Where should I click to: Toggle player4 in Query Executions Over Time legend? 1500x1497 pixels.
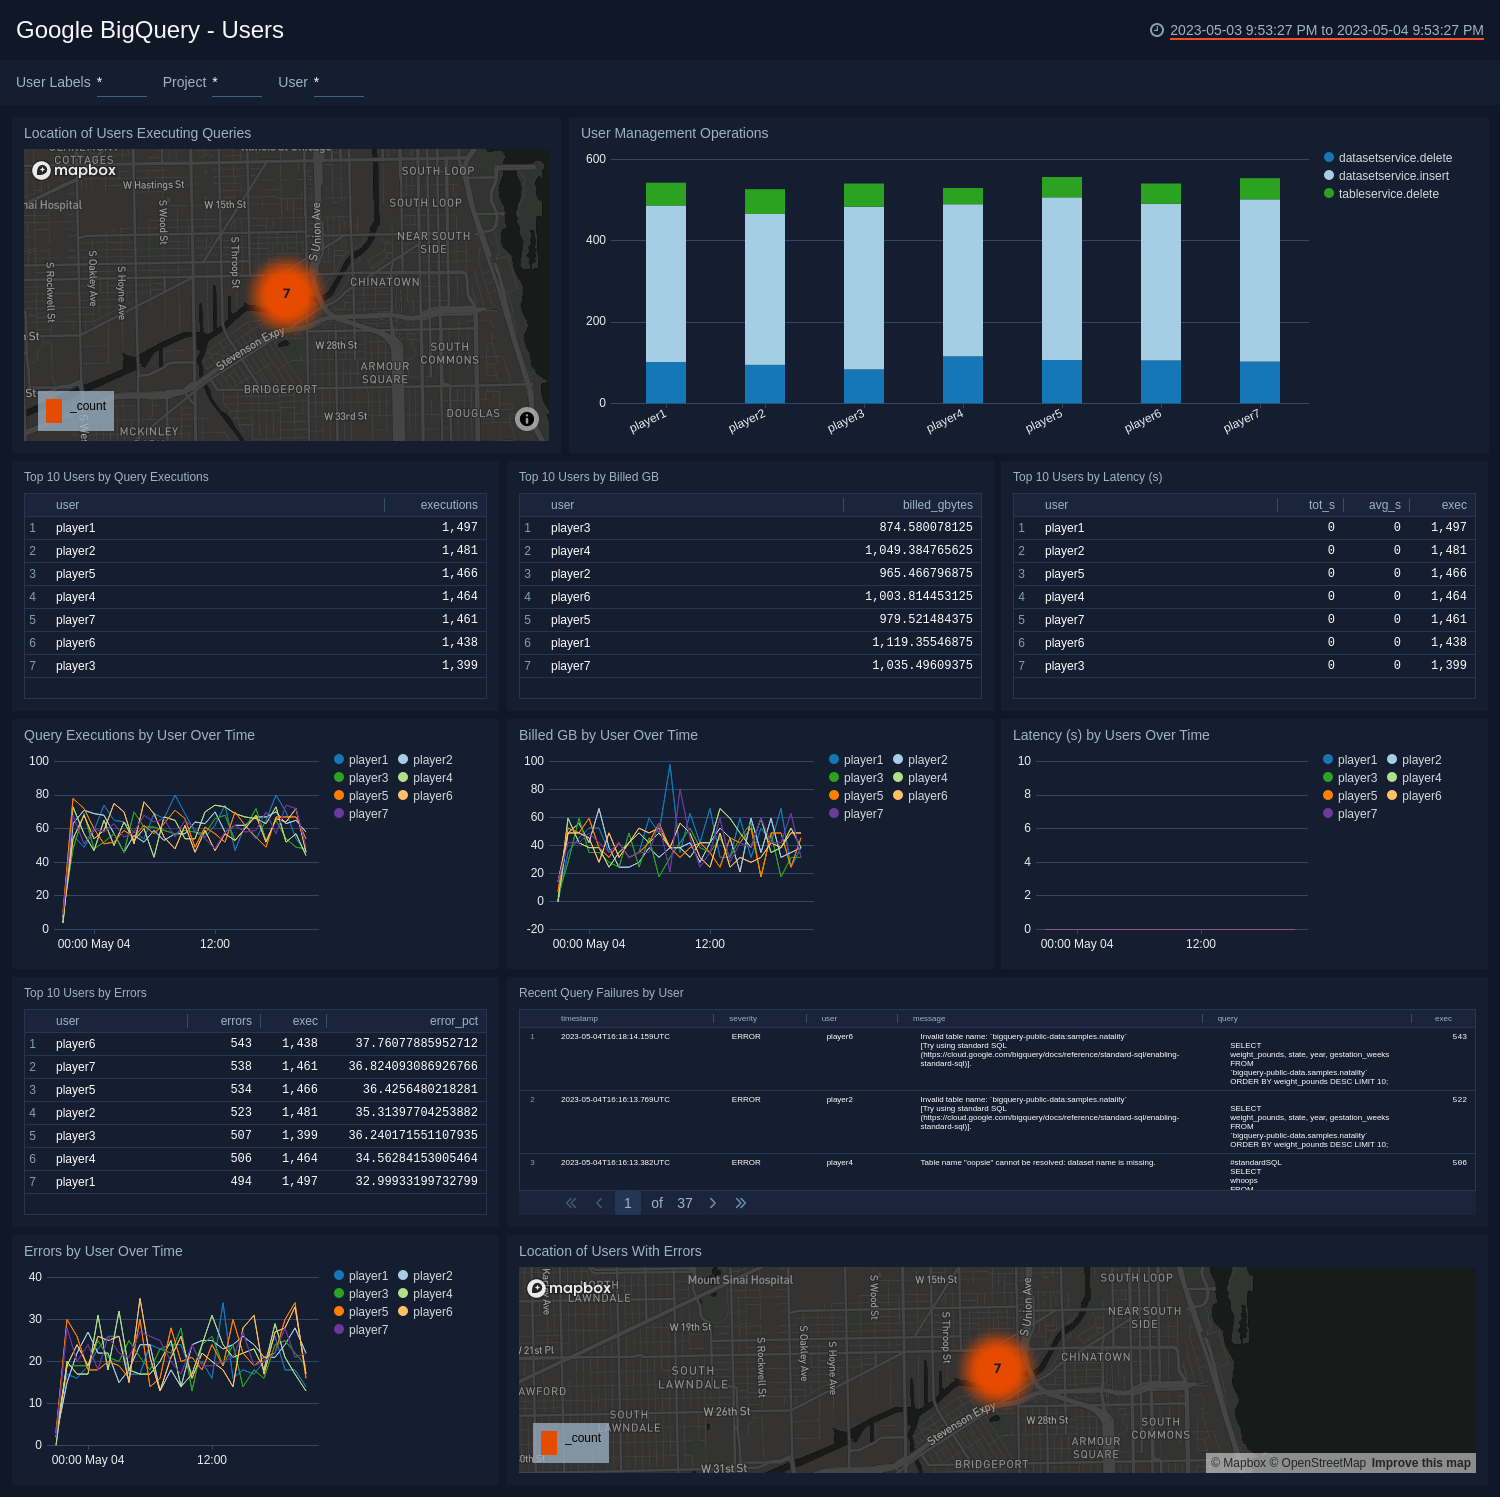tap(425, 778)
